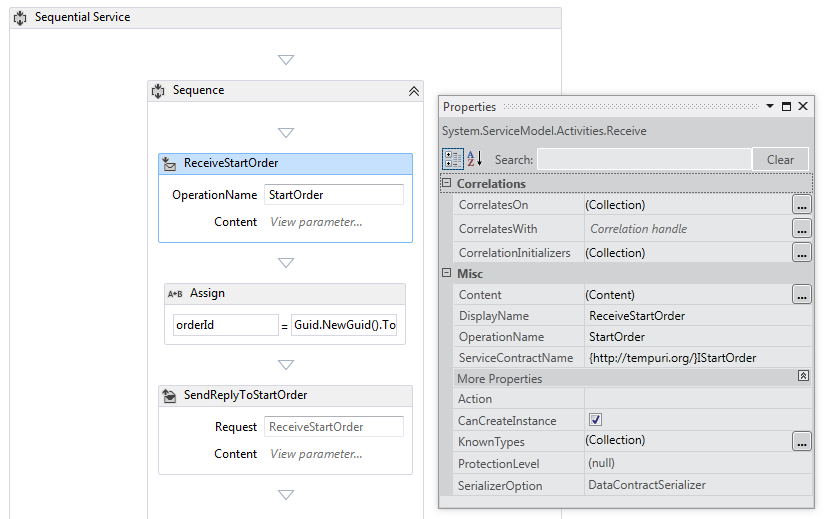Click the Guid.NewGuid() expression field

coord(344,325)
